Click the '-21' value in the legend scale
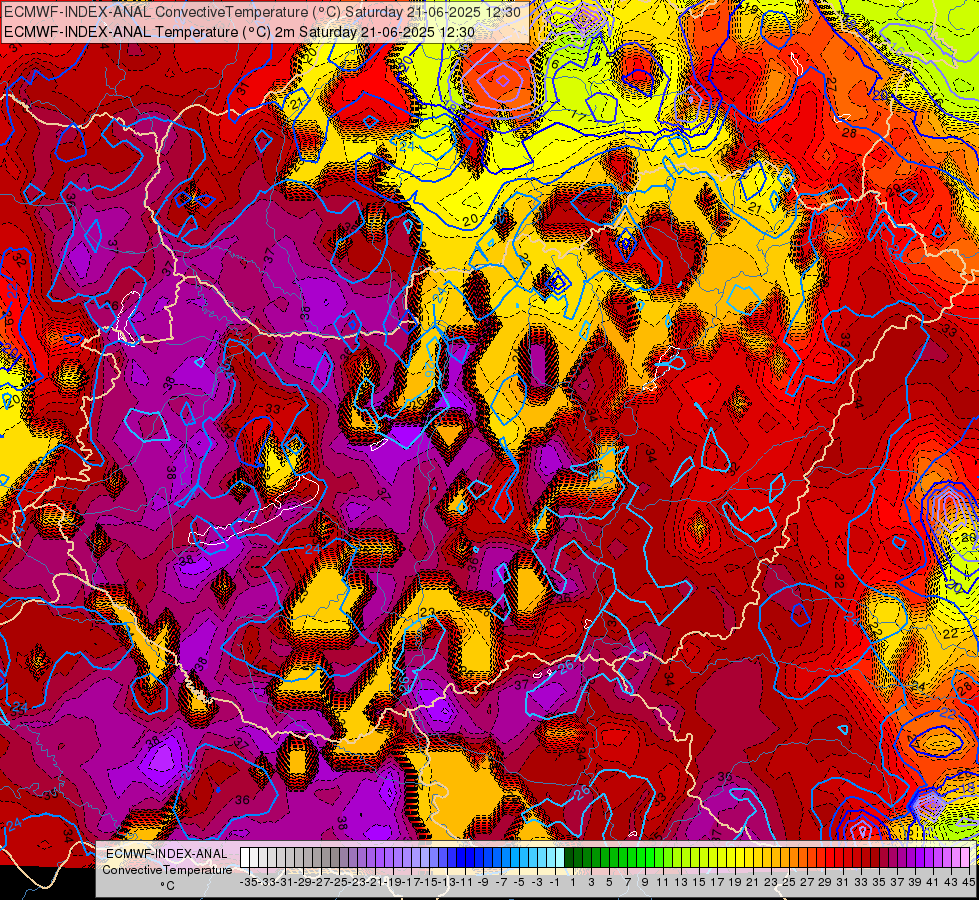Viewport: 979px width, 900px height. point(375,883)
